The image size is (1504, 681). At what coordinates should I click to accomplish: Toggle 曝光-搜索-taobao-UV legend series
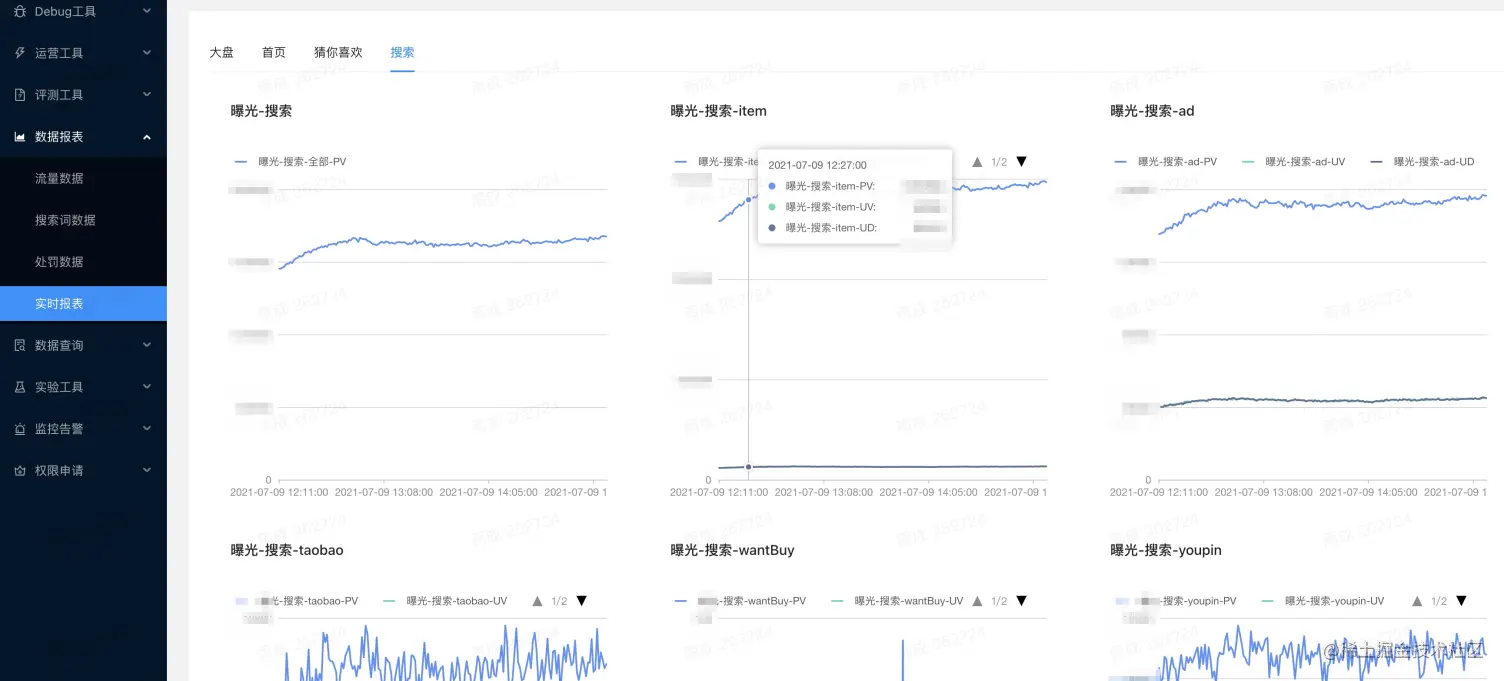(x=445, y=601)
